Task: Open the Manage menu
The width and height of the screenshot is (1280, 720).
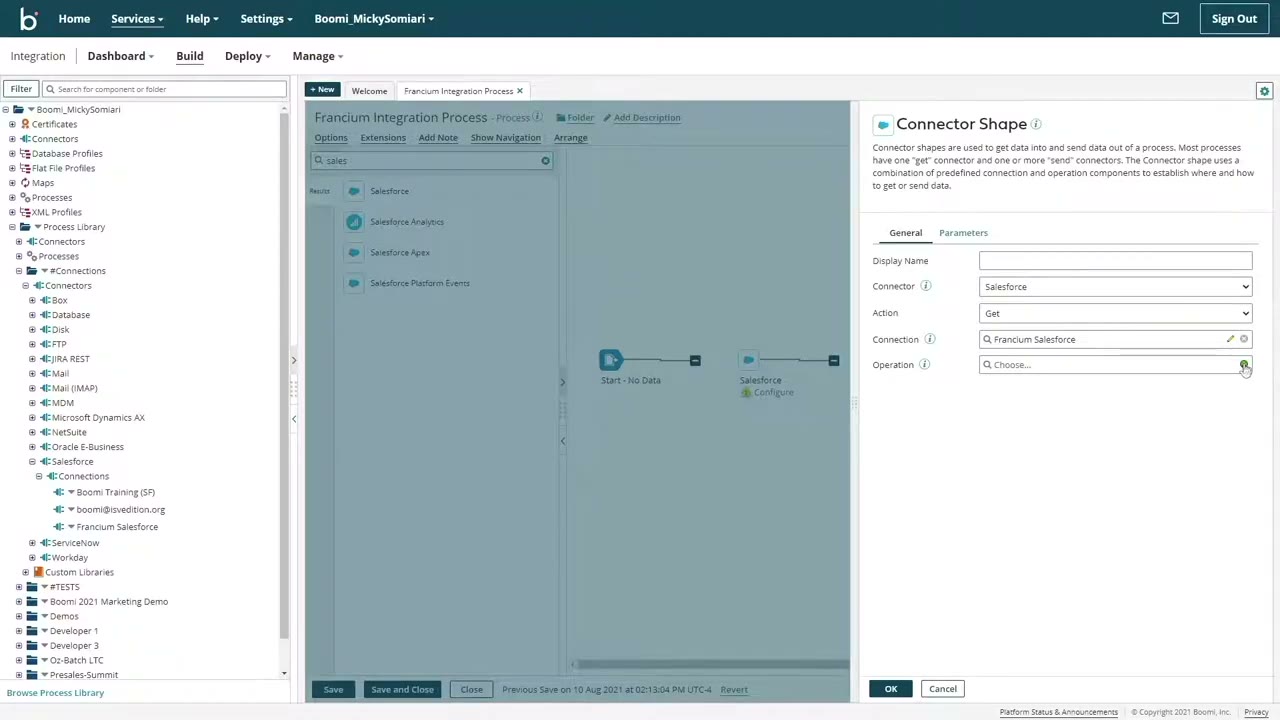Action: point(318,56)
